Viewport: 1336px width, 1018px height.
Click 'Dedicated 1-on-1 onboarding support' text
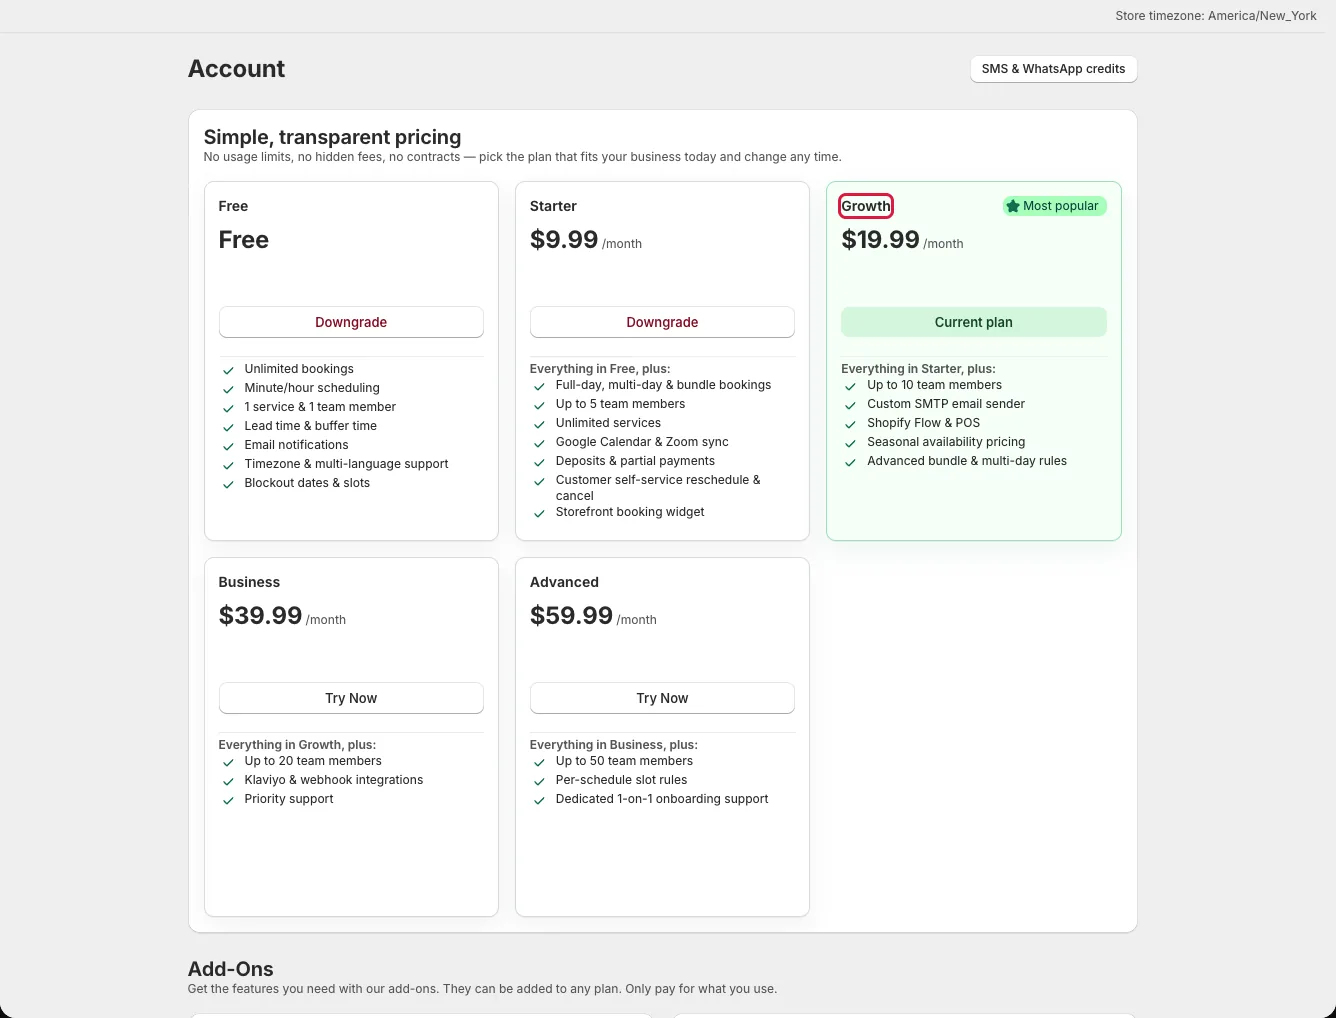click(x=662, y=799)
